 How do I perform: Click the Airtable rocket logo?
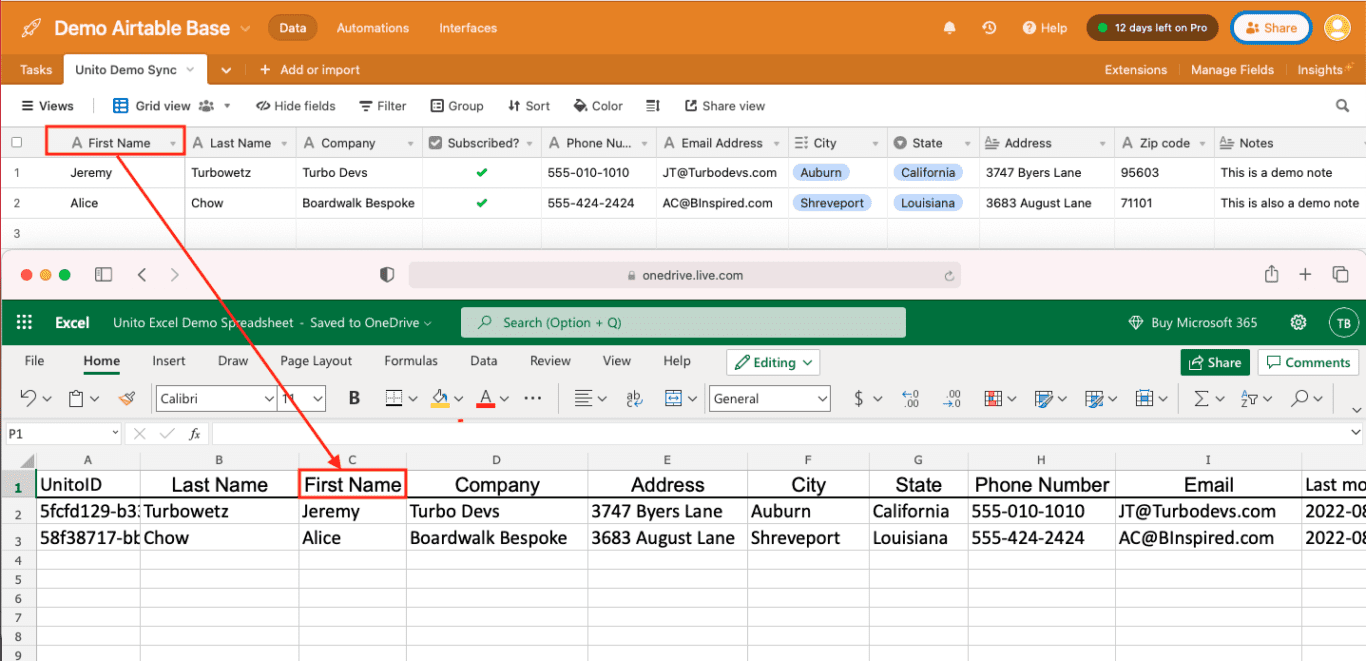[31, 28]
